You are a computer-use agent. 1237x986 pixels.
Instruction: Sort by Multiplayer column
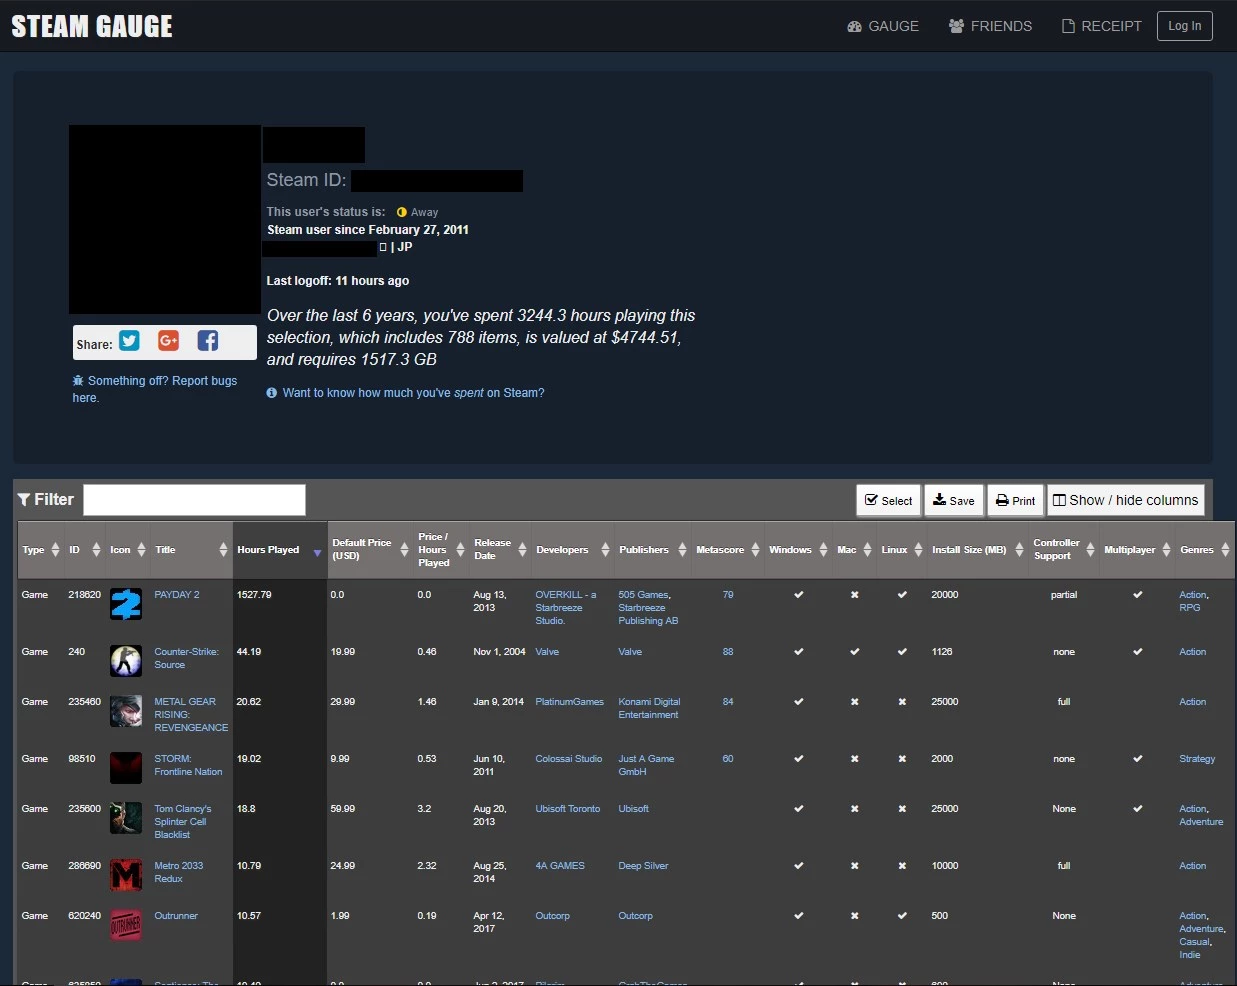point(1137,550)
